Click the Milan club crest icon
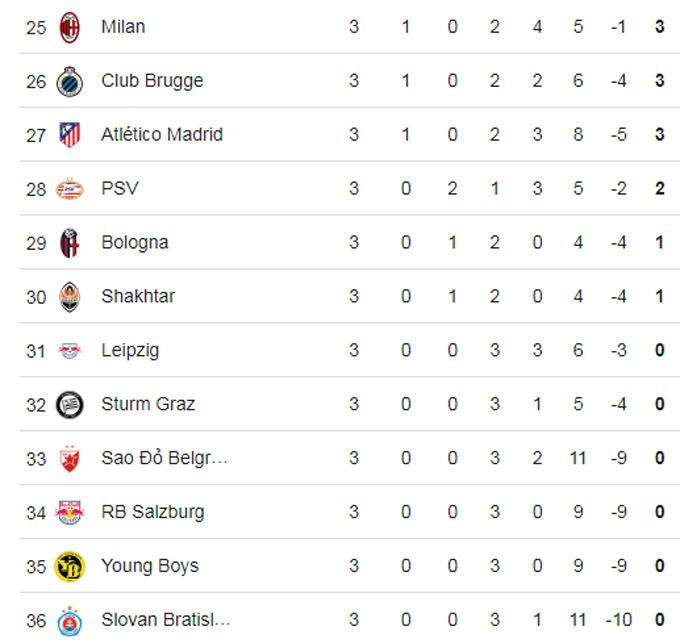 coord(69,27)
